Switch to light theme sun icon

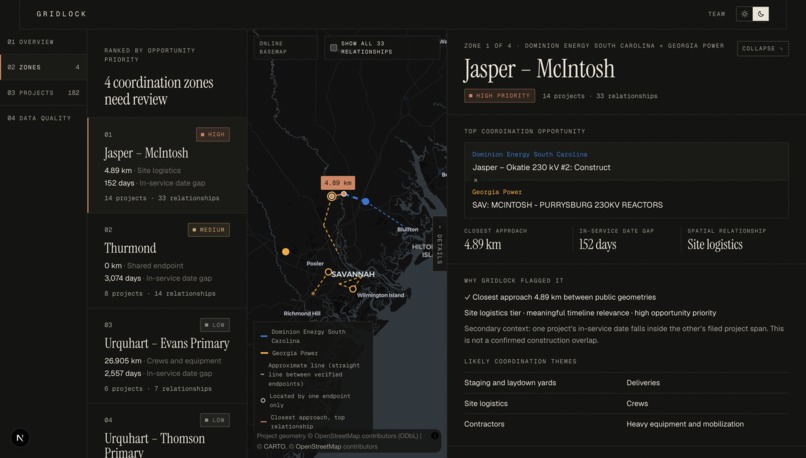pyautogui.click(x=744, y=14)
